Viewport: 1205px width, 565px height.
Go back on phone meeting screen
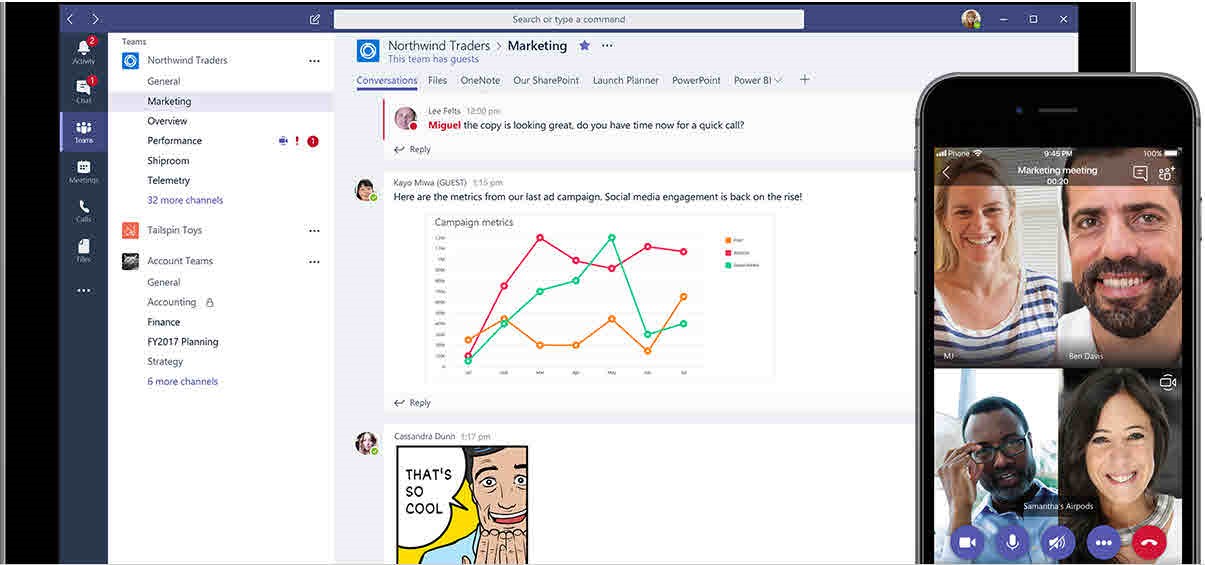947,173
